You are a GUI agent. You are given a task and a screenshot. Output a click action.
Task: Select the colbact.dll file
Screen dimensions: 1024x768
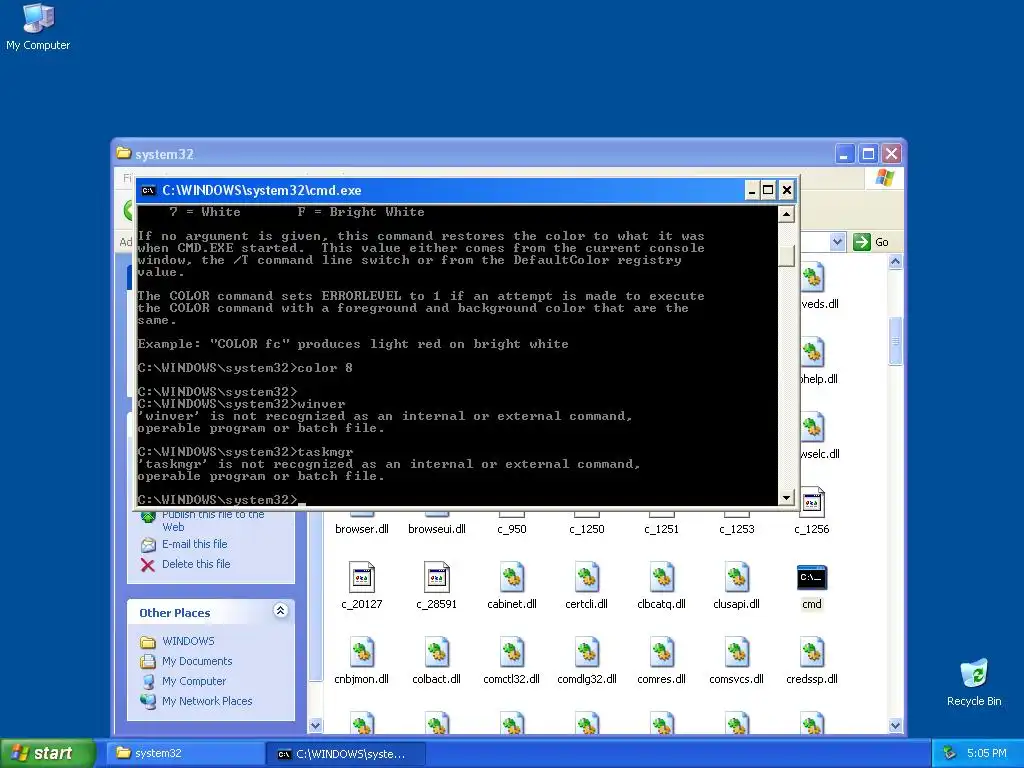(x=436, y=661)
